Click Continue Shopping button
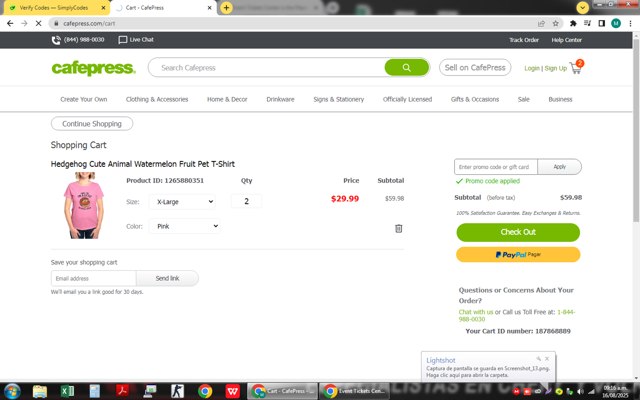 coord(92,124)
